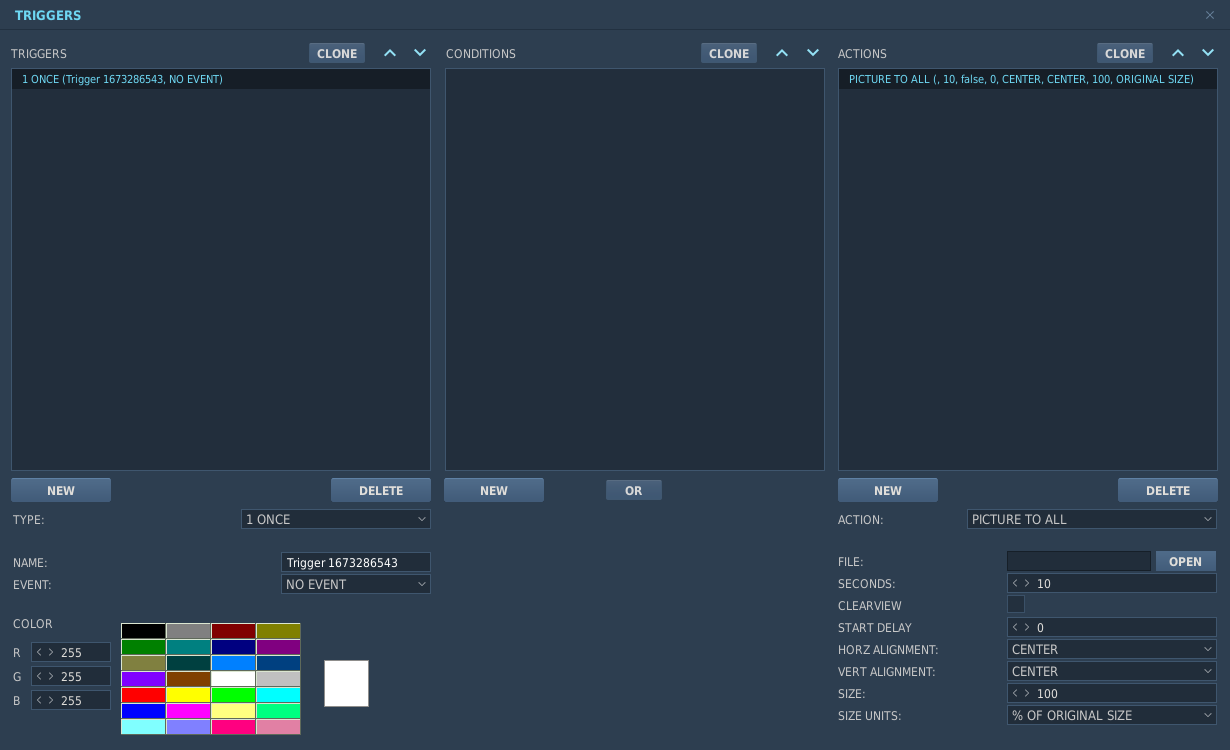Move action up in Actions panel
The height and width of the screenshot is (750, 1230).
click(x=1178, y=53)
